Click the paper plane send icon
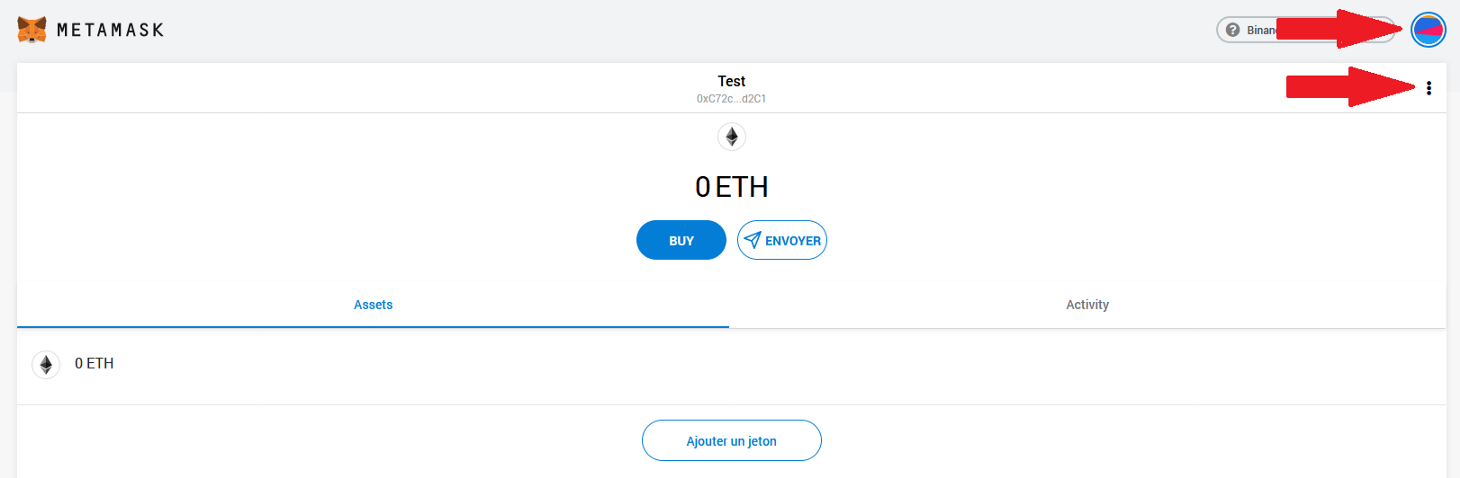Screen dimensions: 1460x478 [753, 240]
